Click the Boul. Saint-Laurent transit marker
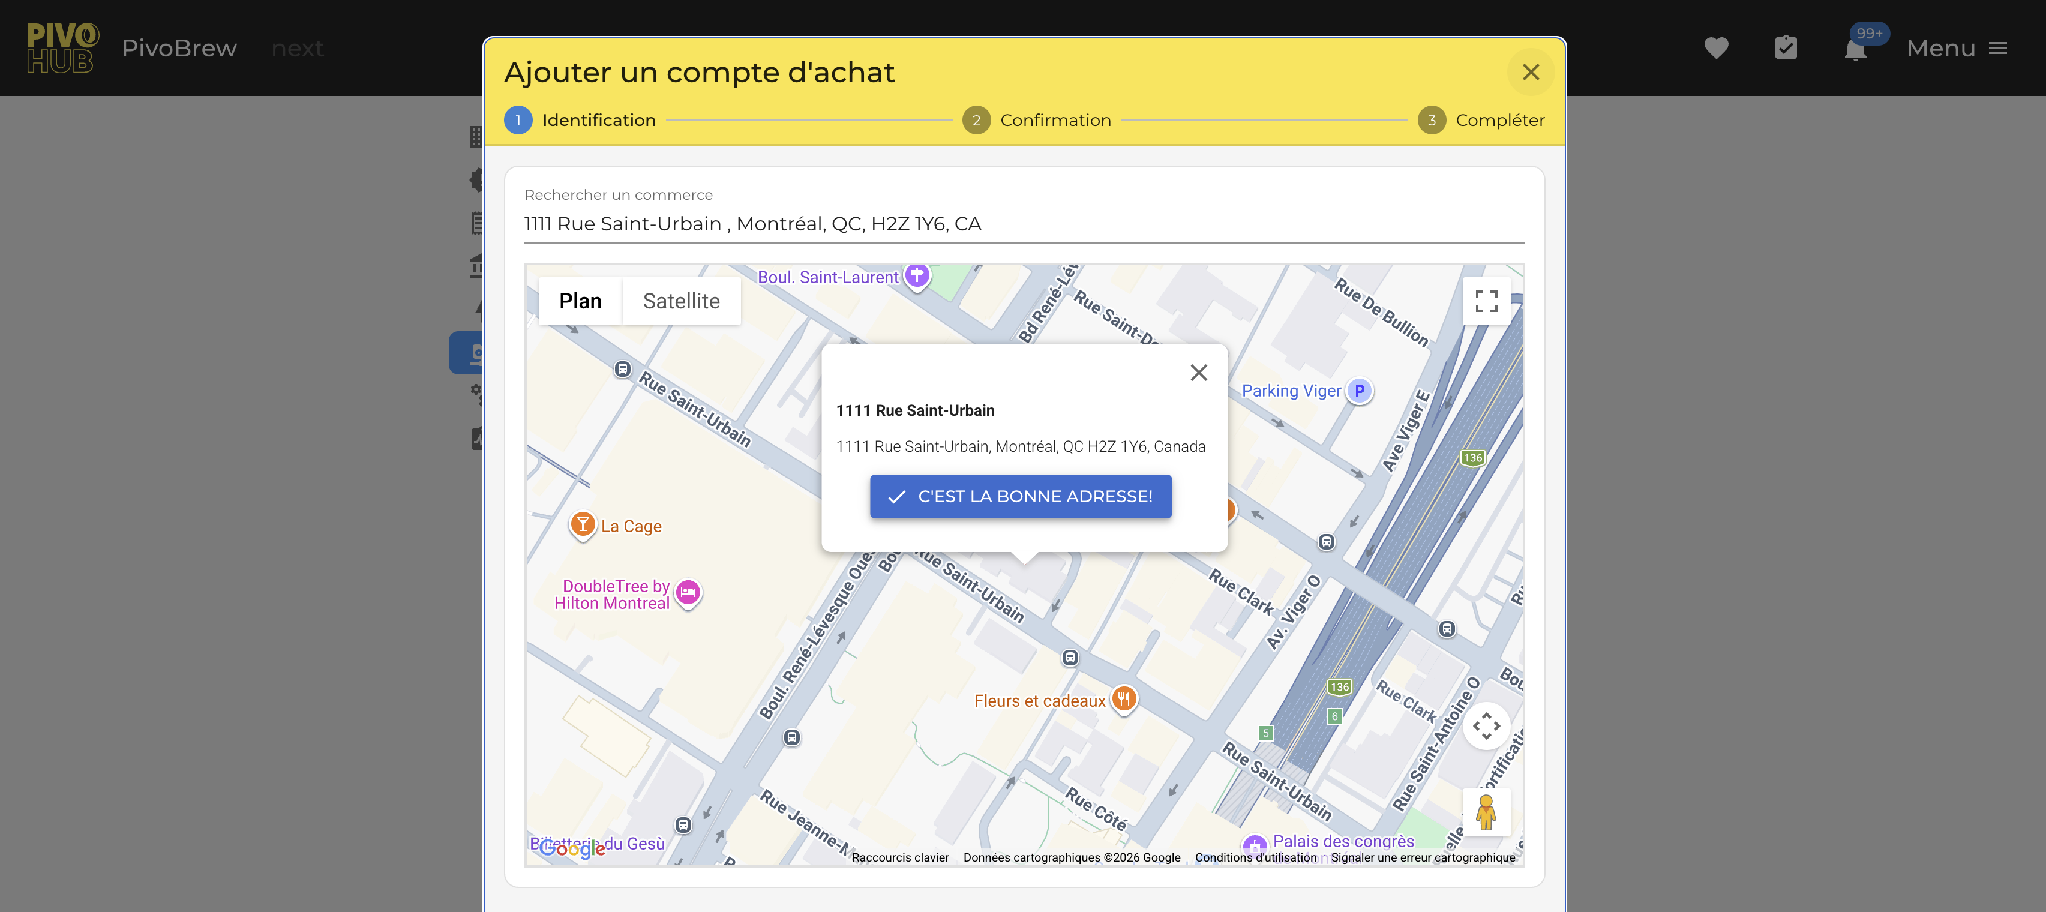 (x=917, y=276)
